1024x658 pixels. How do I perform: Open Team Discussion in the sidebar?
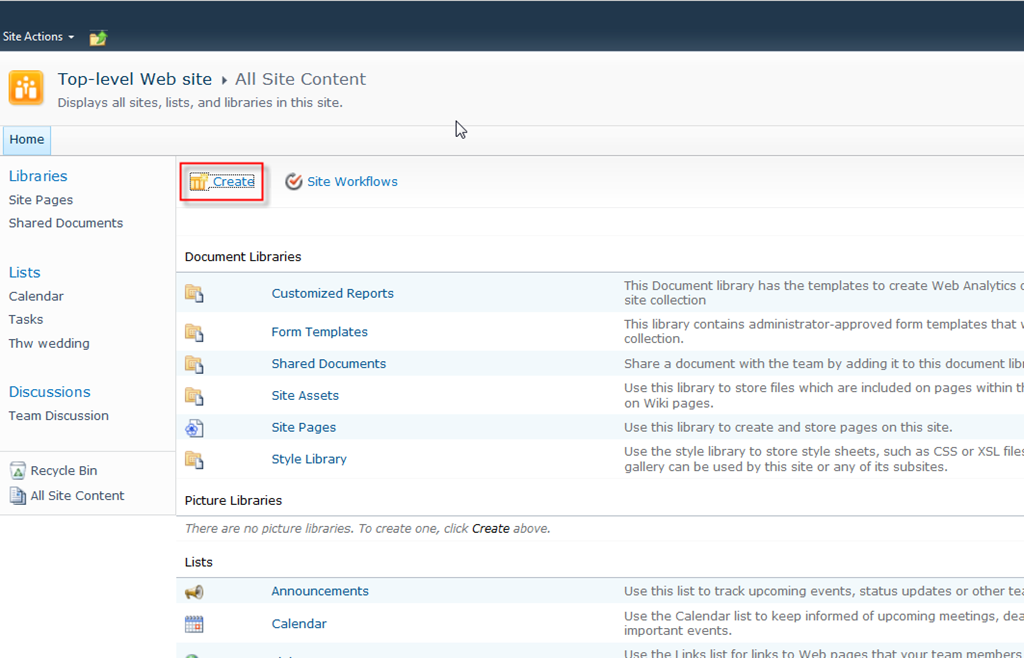tap(59, 416)
